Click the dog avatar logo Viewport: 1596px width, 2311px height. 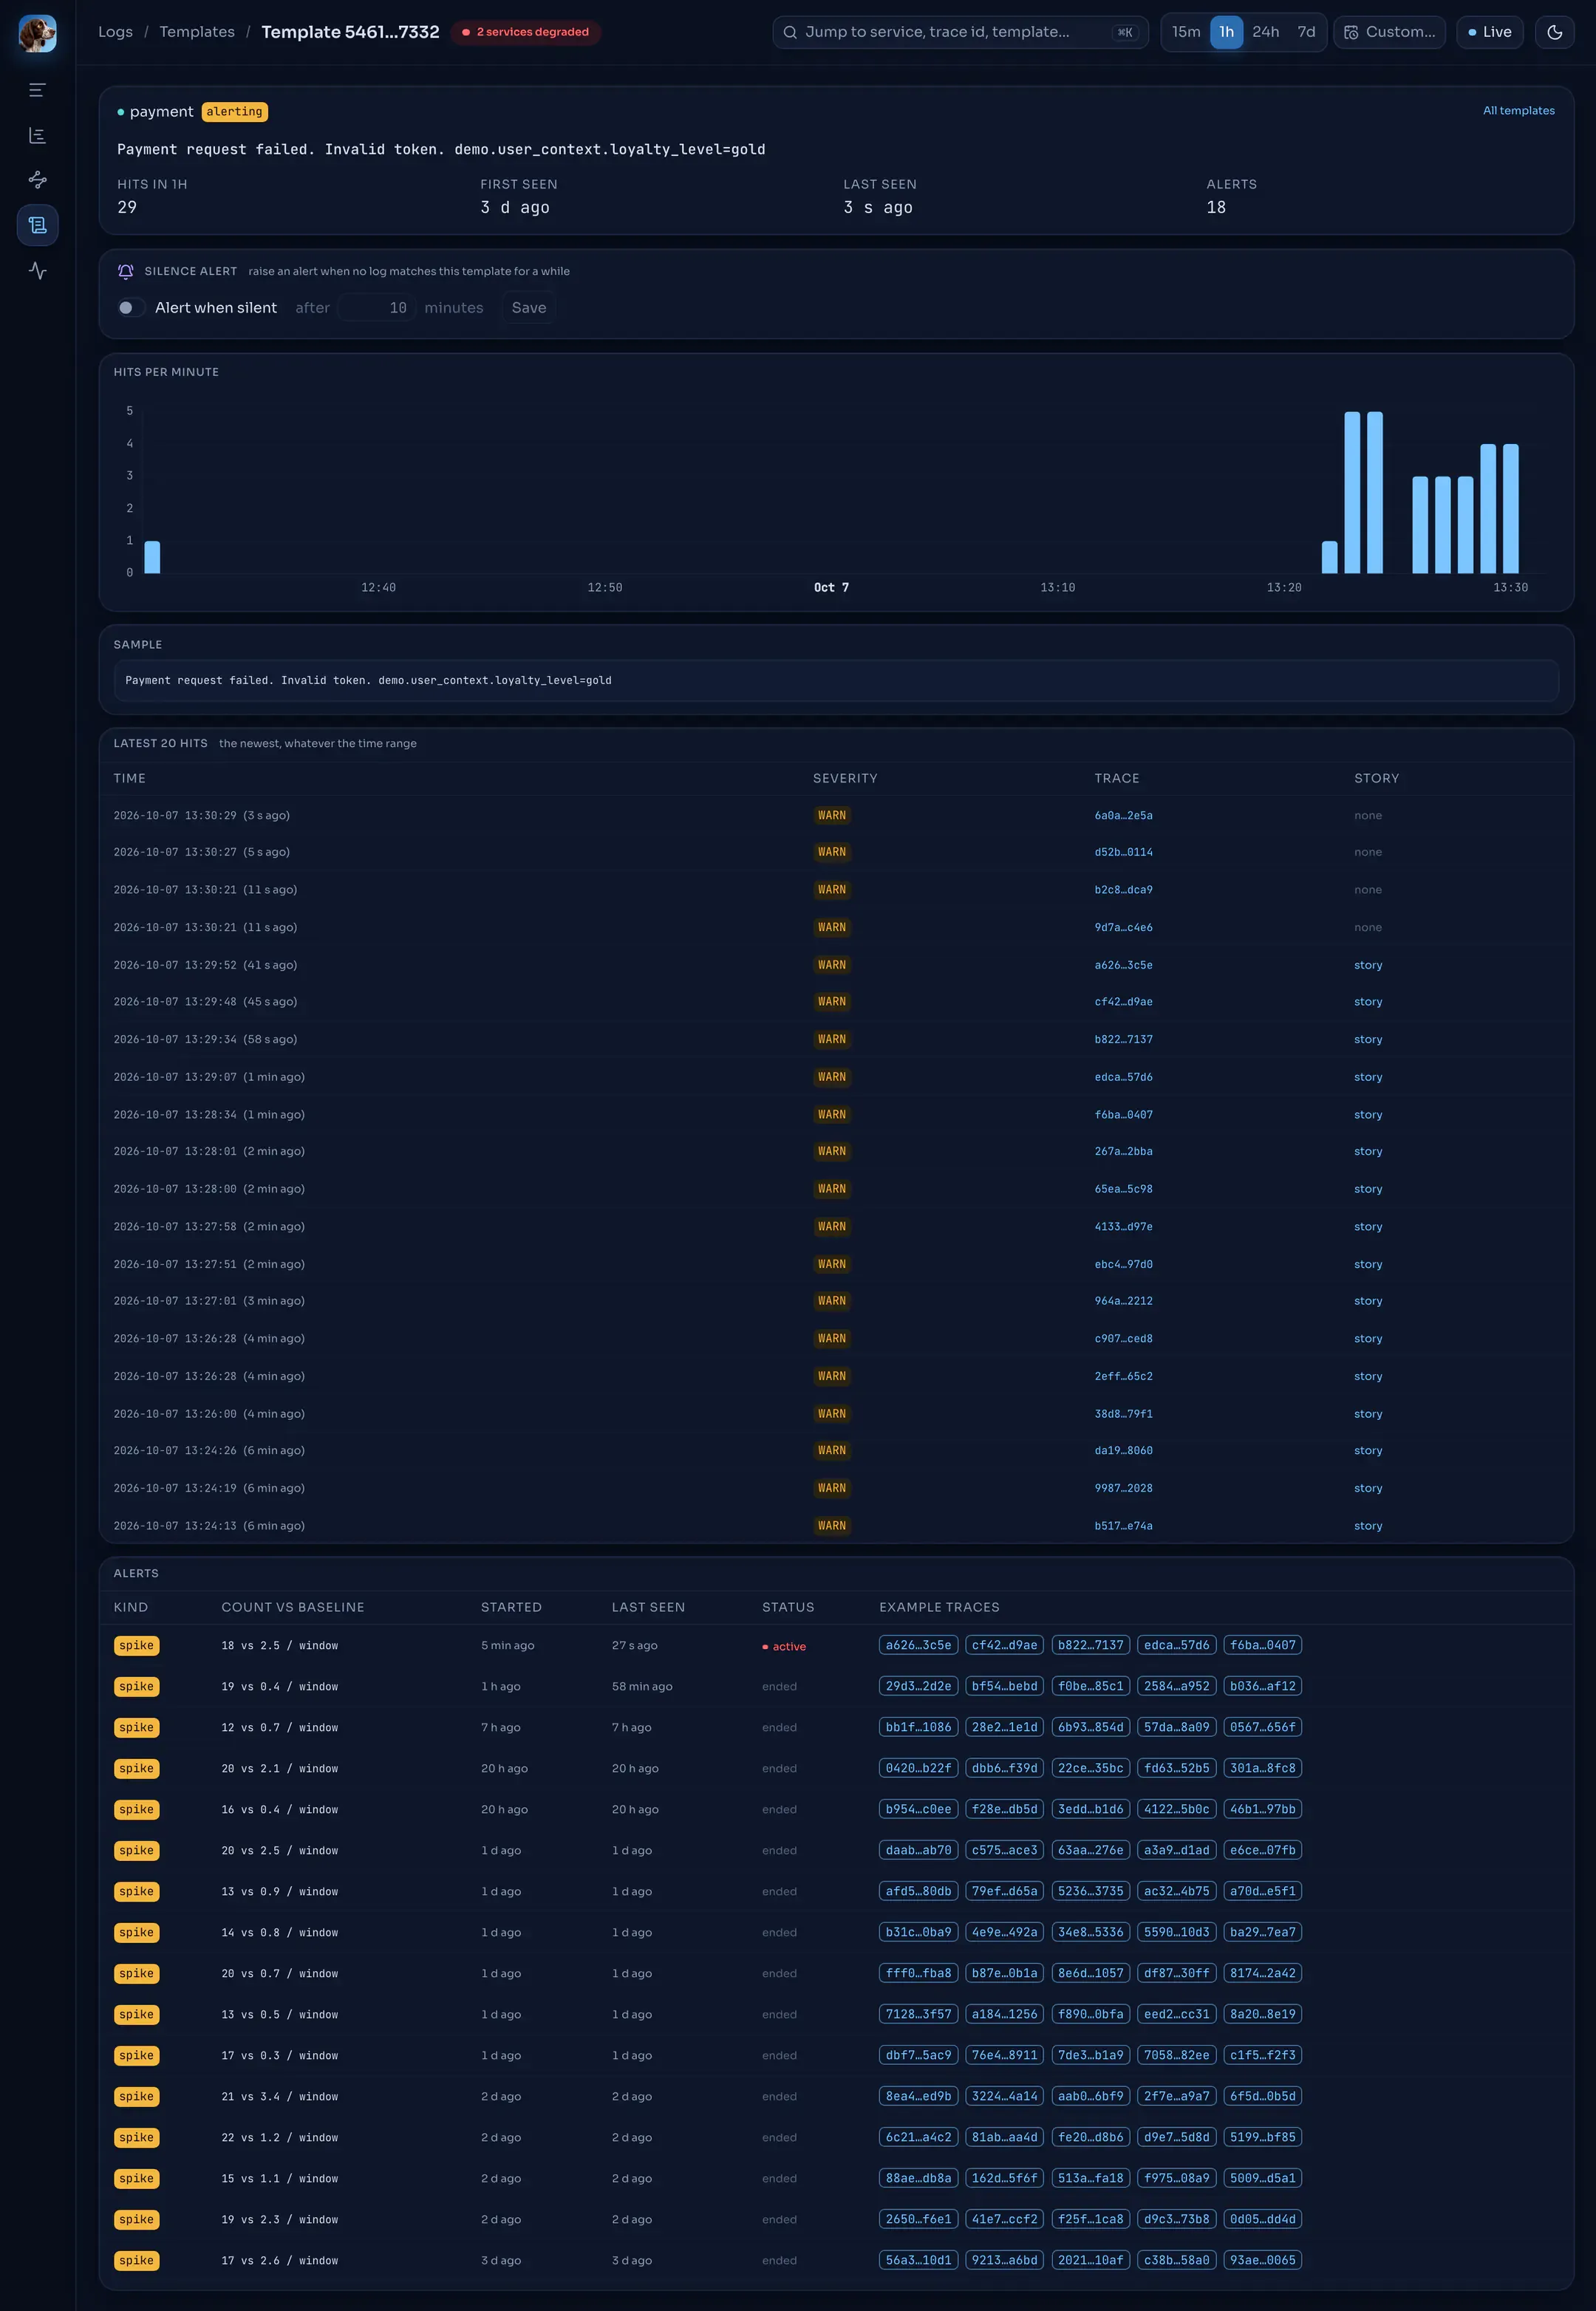tap(37, 33)
